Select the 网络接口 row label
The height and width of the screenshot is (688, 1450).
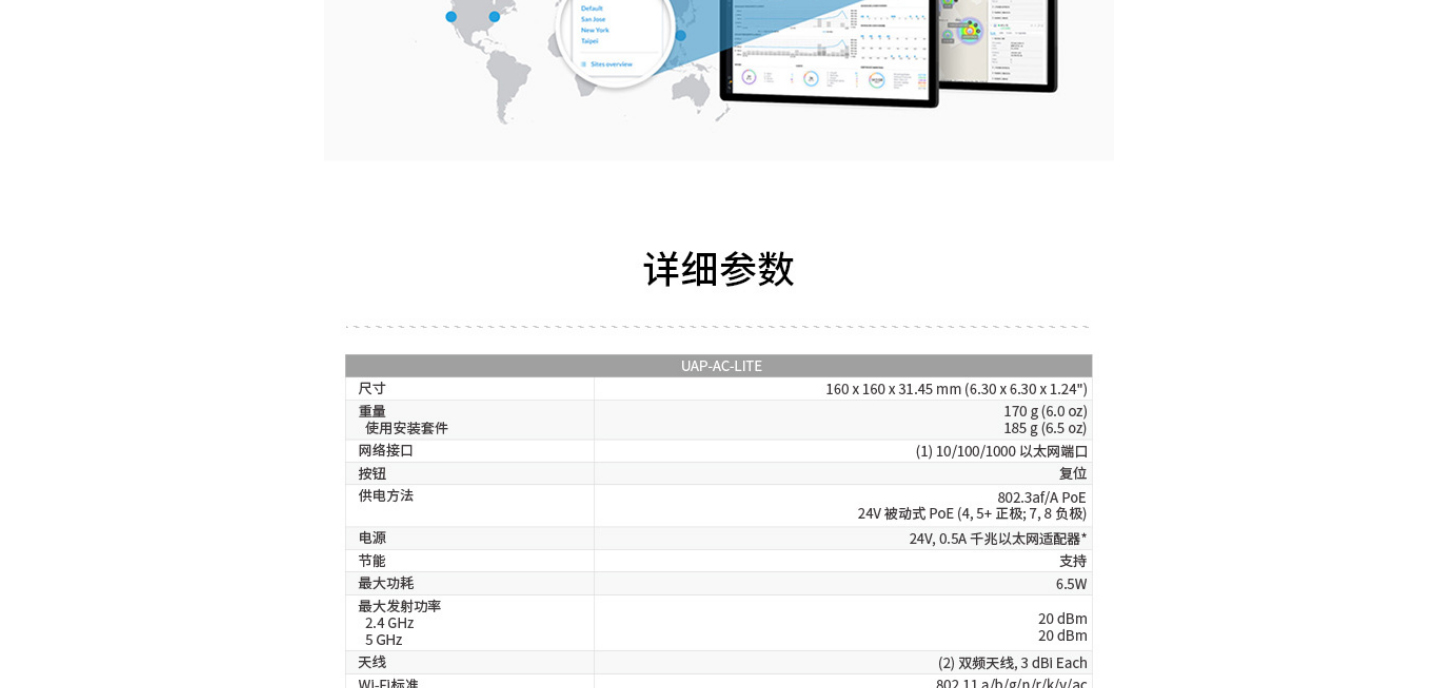click(x=385, y=450)
